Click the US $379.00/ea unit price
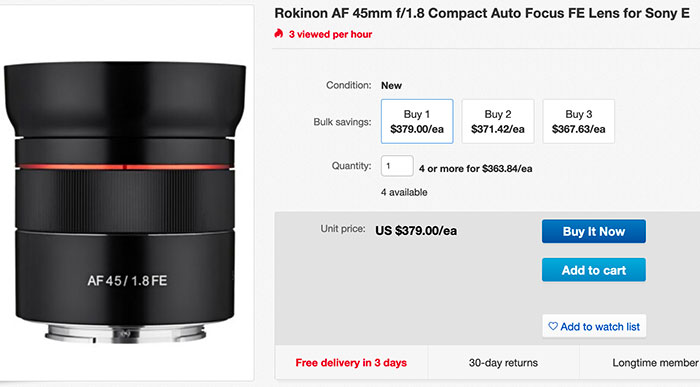The height and width of the screenshot is (387, 700). pos(416,231)
